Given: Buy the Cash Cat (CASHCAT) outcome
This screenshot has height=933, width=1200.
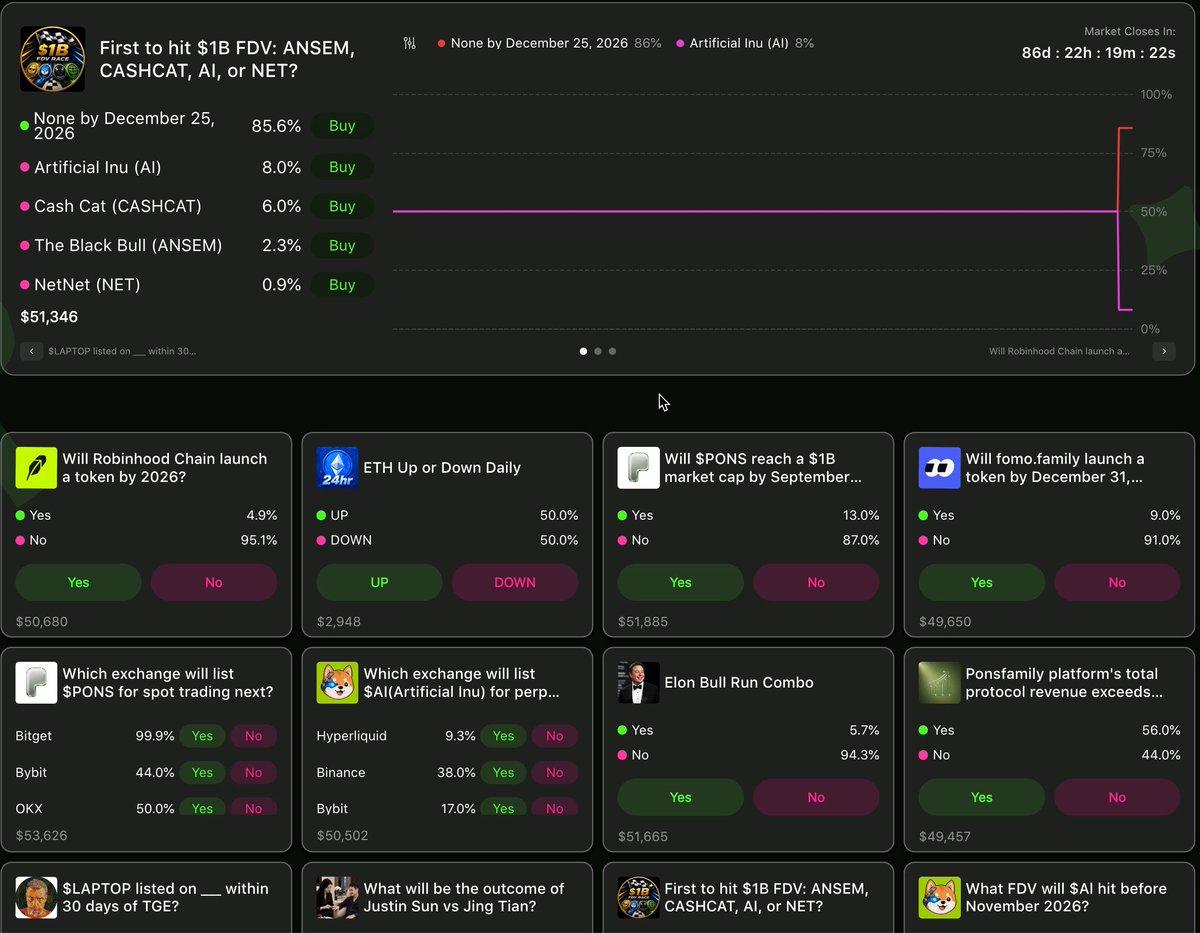Looking at the screenshot, I should pyautogui.click(x=342, y=206).
